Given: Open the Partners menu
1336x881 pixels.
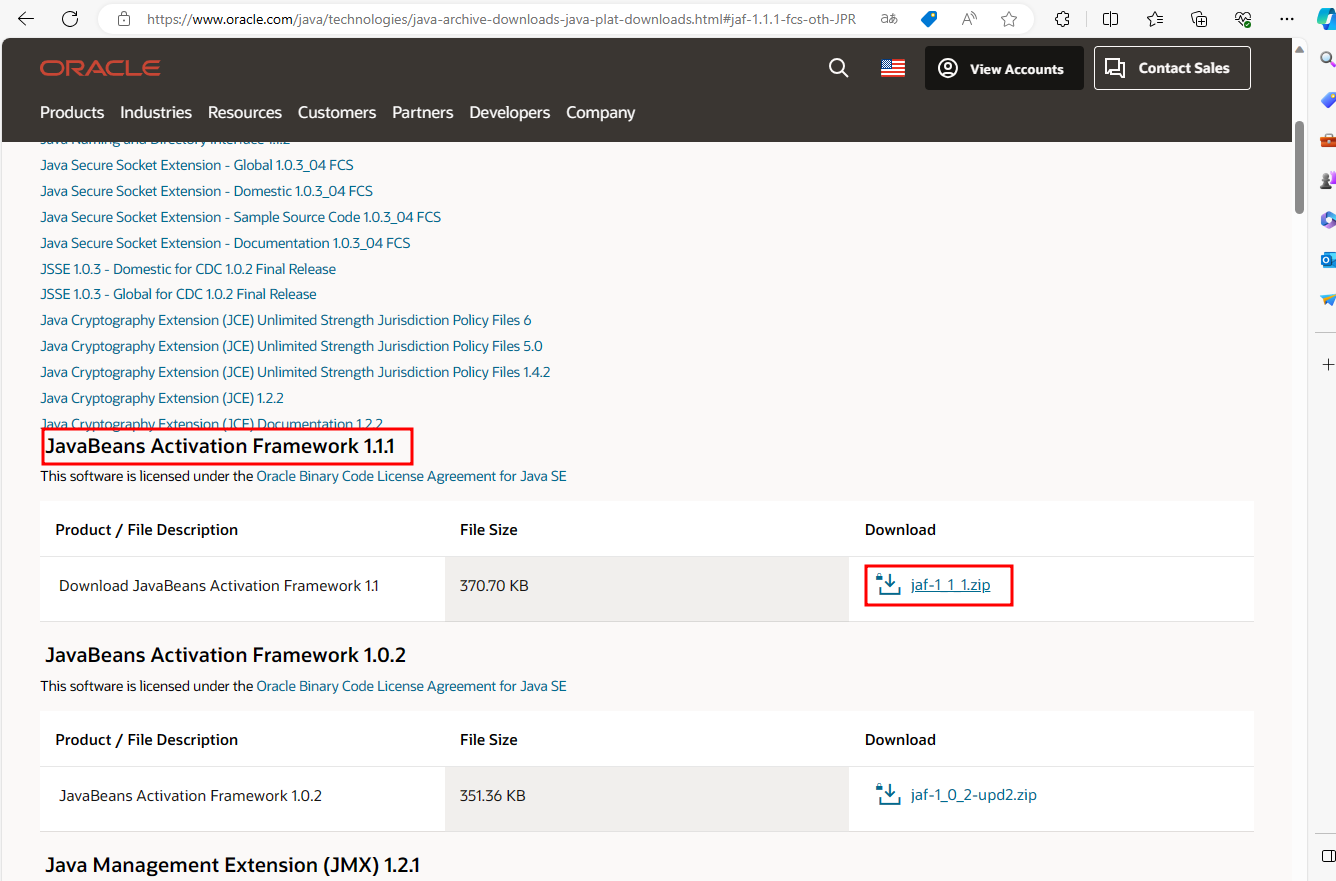Looking at the screenshot, I should click(423, 112).
